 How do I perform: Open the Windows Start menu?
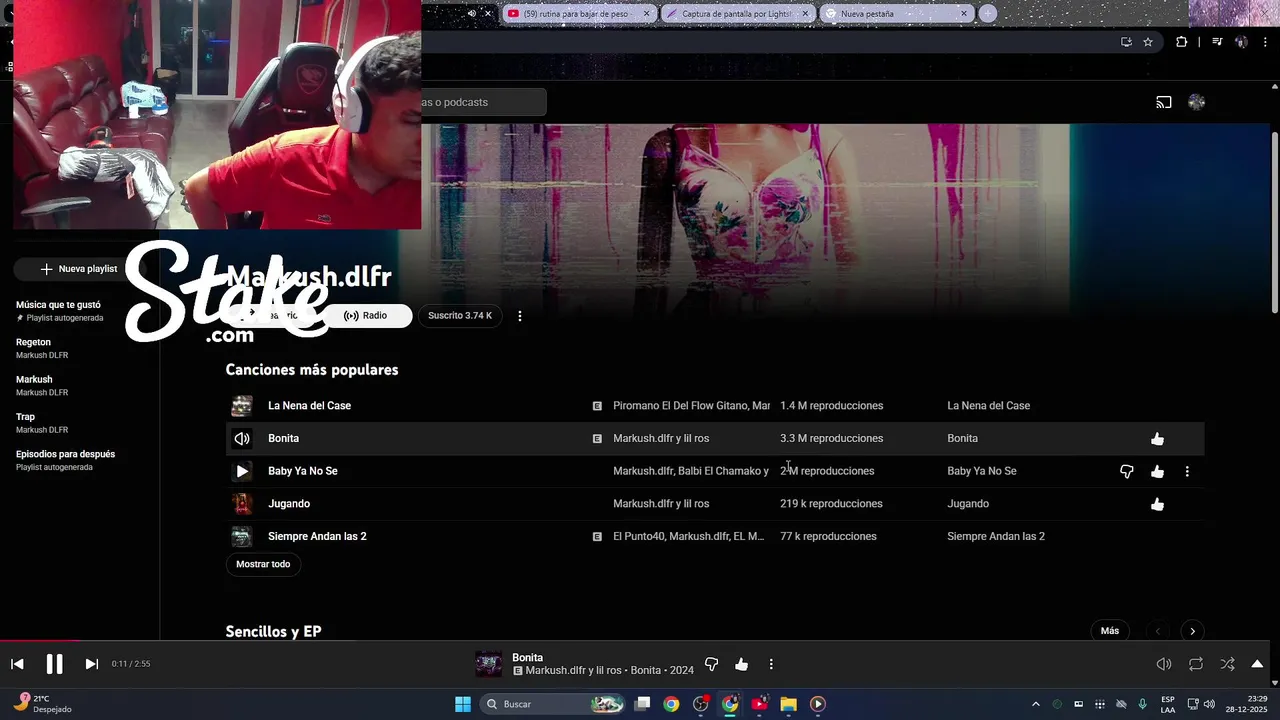(463, 704)
